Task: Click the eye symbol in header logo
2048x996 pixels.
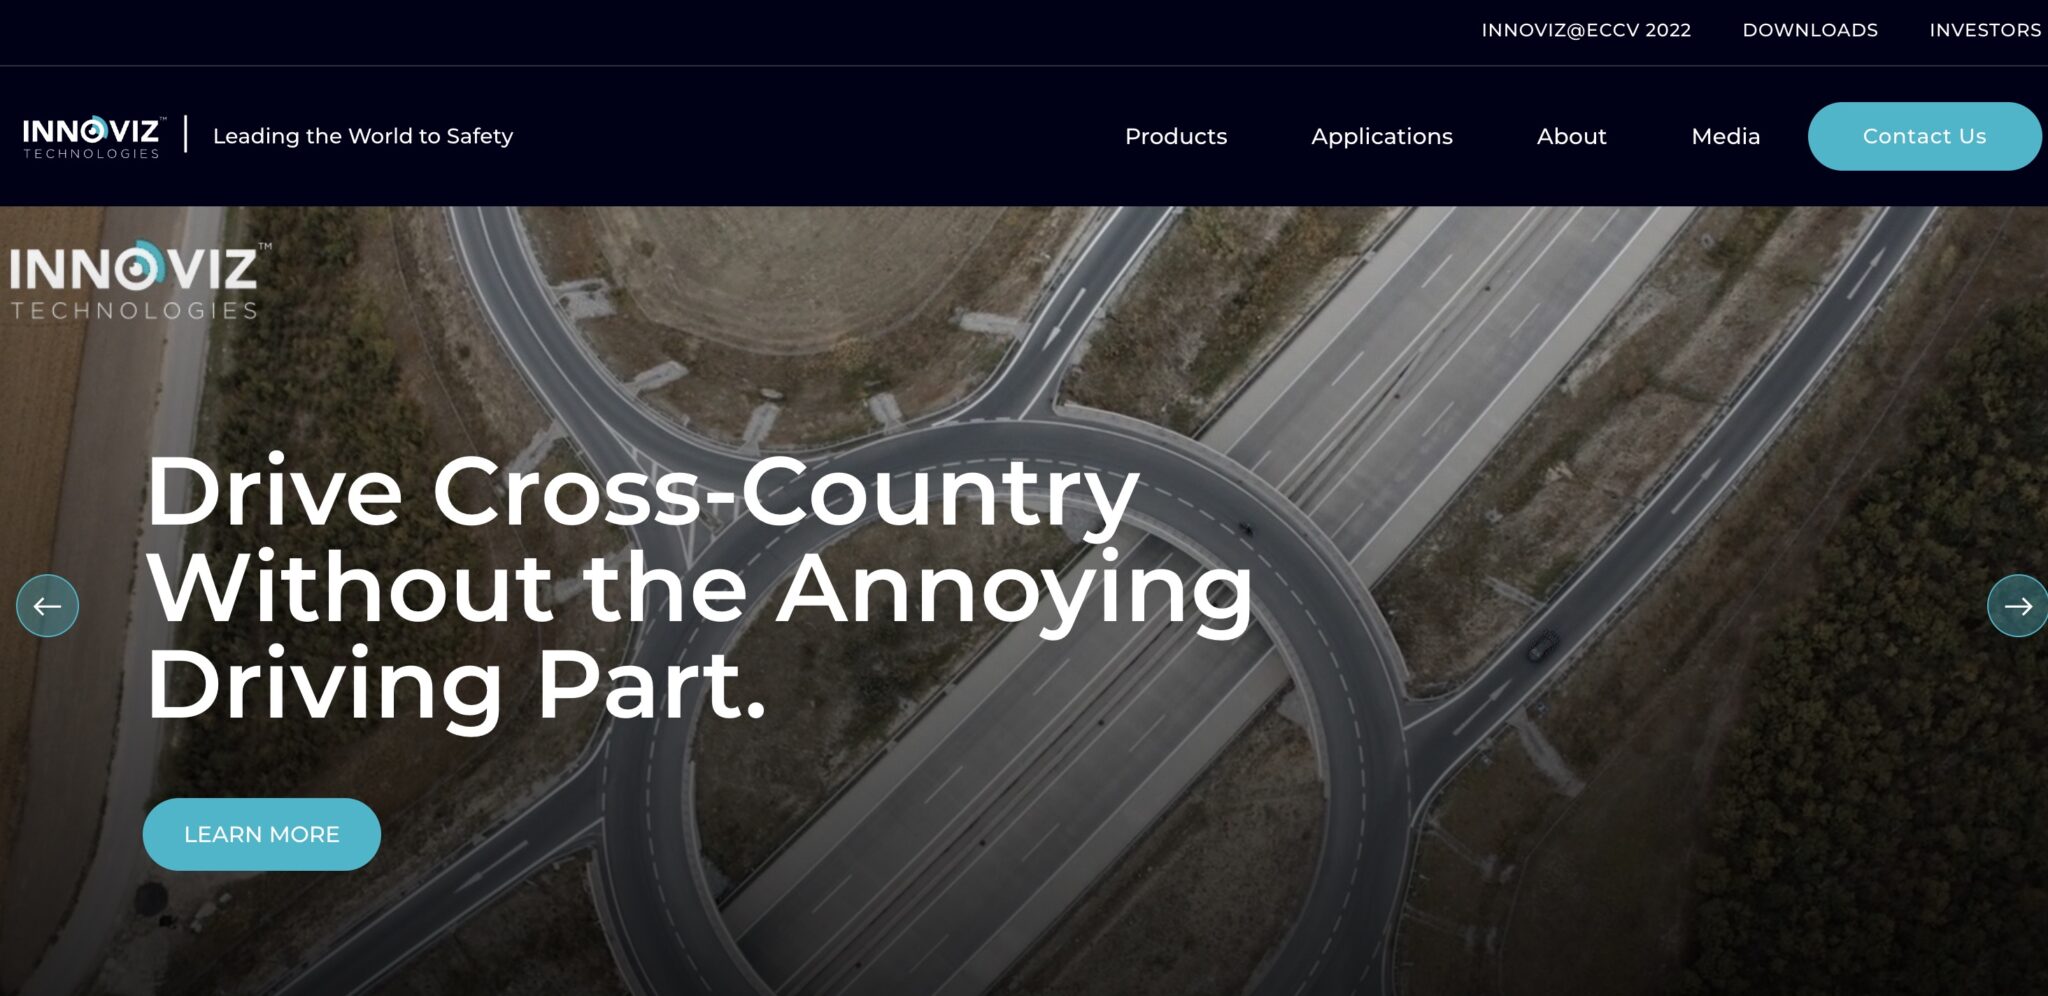Action: 95,130
